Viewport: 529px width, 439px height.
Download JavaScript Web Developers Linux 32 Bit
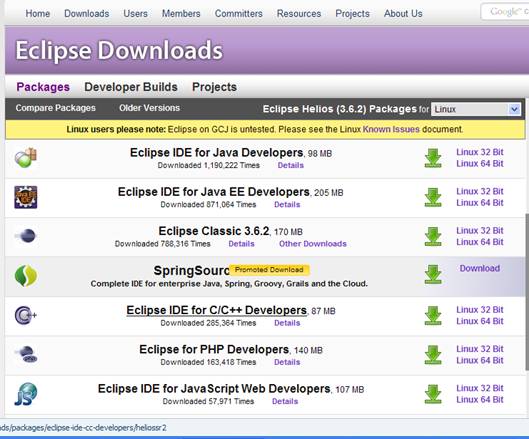coord(479,388)
